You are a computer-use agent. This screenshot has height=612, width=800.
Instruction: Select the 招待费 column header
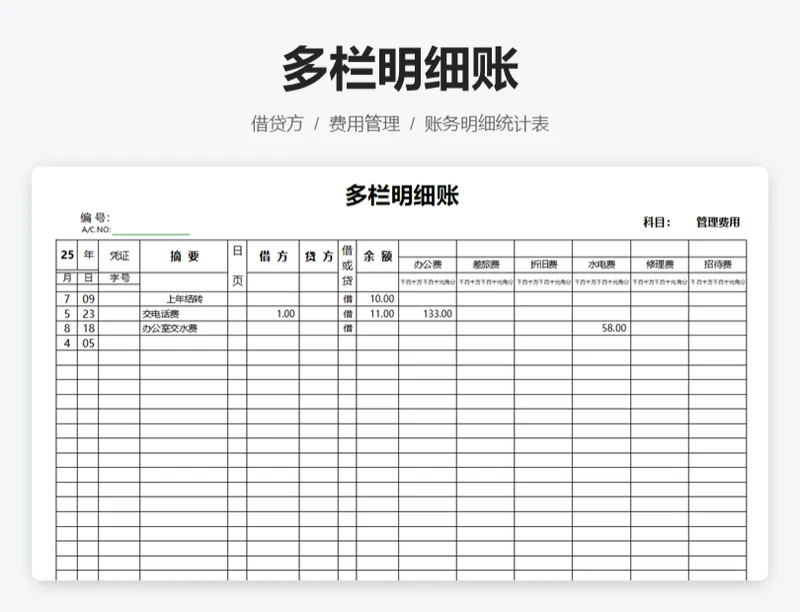[718, 265]
